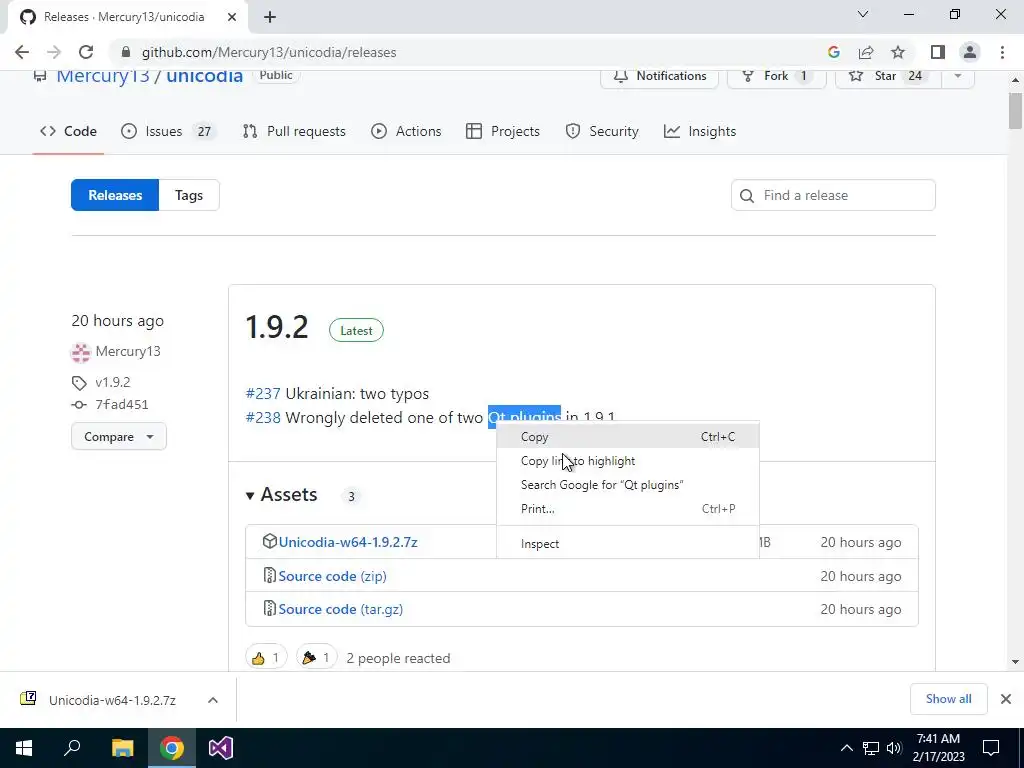Open the volume control in tray
The width and height of the screenshot is (1024, 768).
[x=894, y=748]
